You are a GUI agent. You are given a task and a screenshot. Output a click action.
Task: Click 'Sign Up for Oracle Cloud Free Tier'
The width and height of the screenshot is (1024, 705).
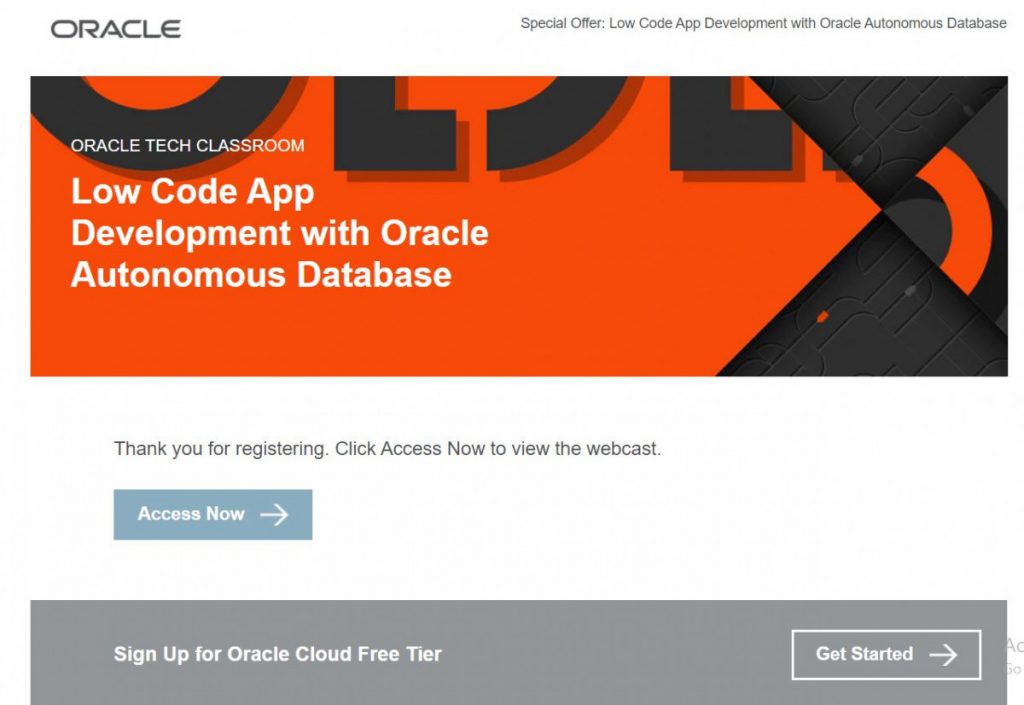coord(278,654)
